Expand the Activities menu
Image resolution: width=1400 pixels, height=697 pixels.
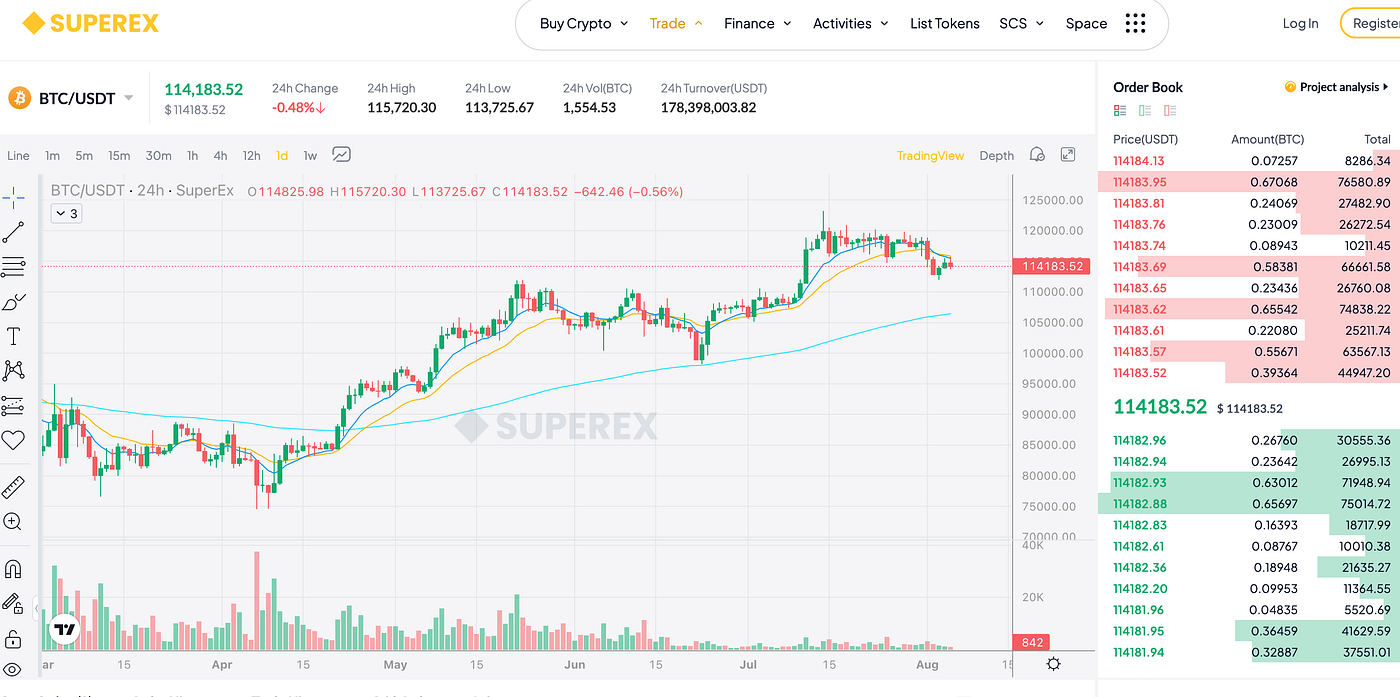click(851, 23)
